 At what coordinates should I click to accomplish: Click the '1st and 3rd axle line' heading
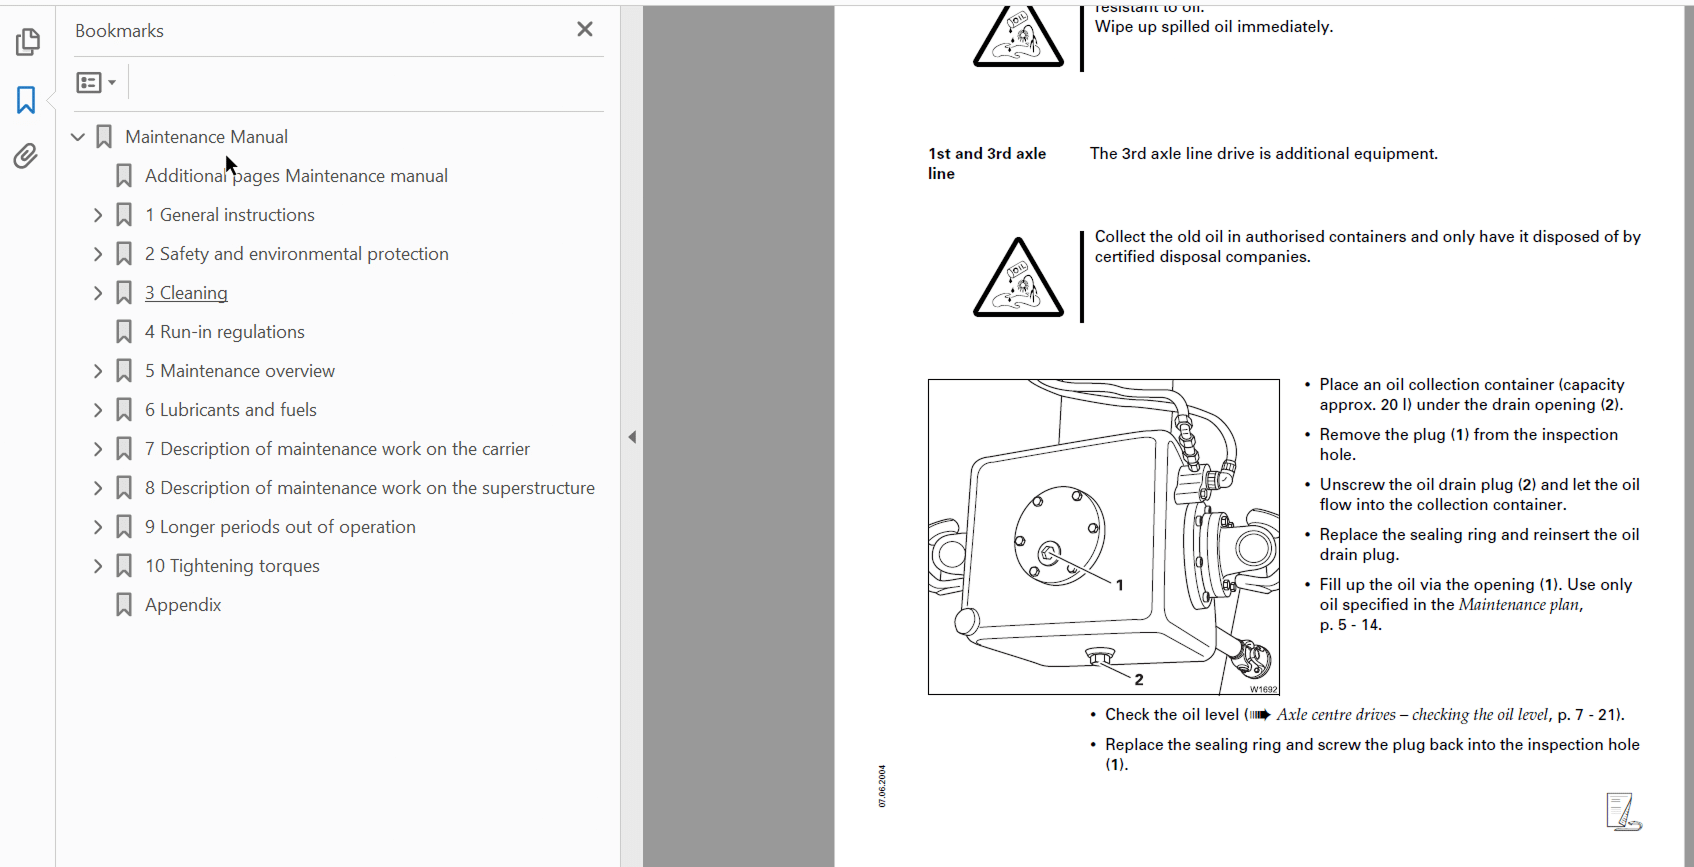(x=987, y=164)
